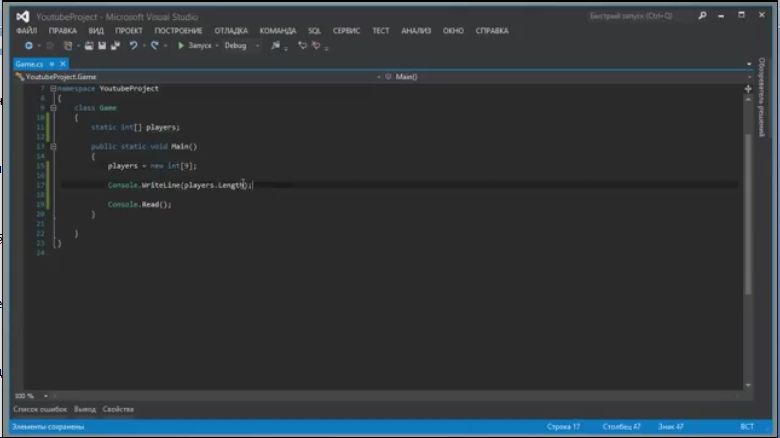Open the ОТЛАДКА menu

(231, 31)
